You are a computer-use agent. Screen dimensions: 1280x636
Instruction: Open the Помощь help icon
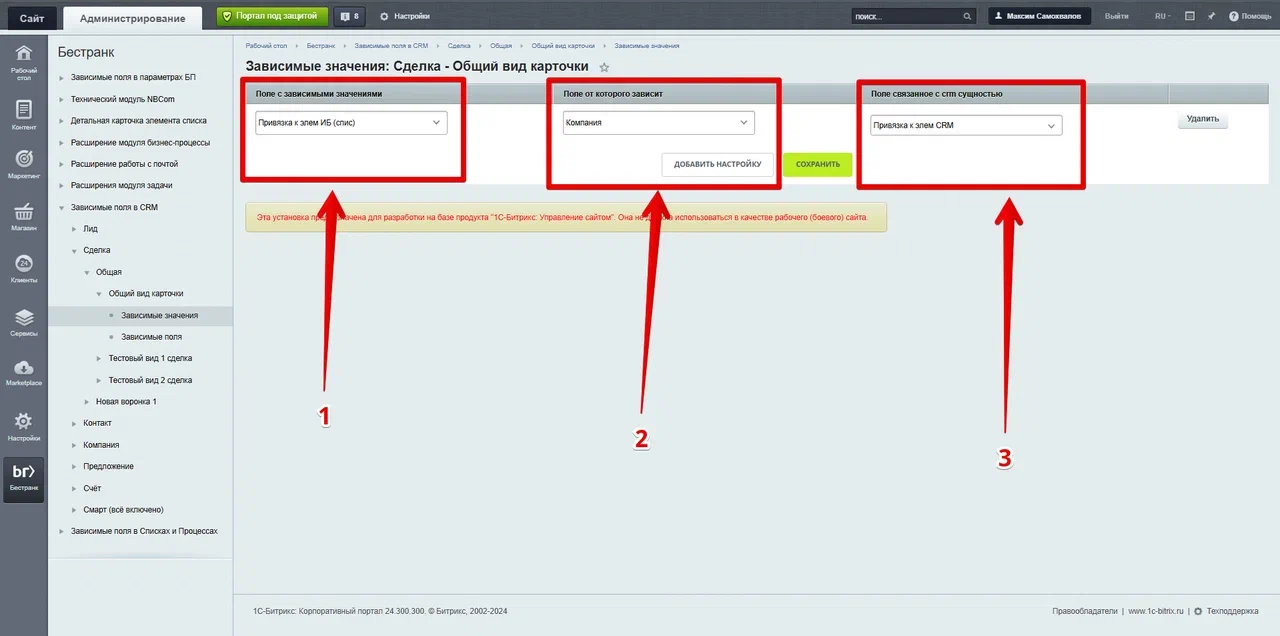point(1234,16)
